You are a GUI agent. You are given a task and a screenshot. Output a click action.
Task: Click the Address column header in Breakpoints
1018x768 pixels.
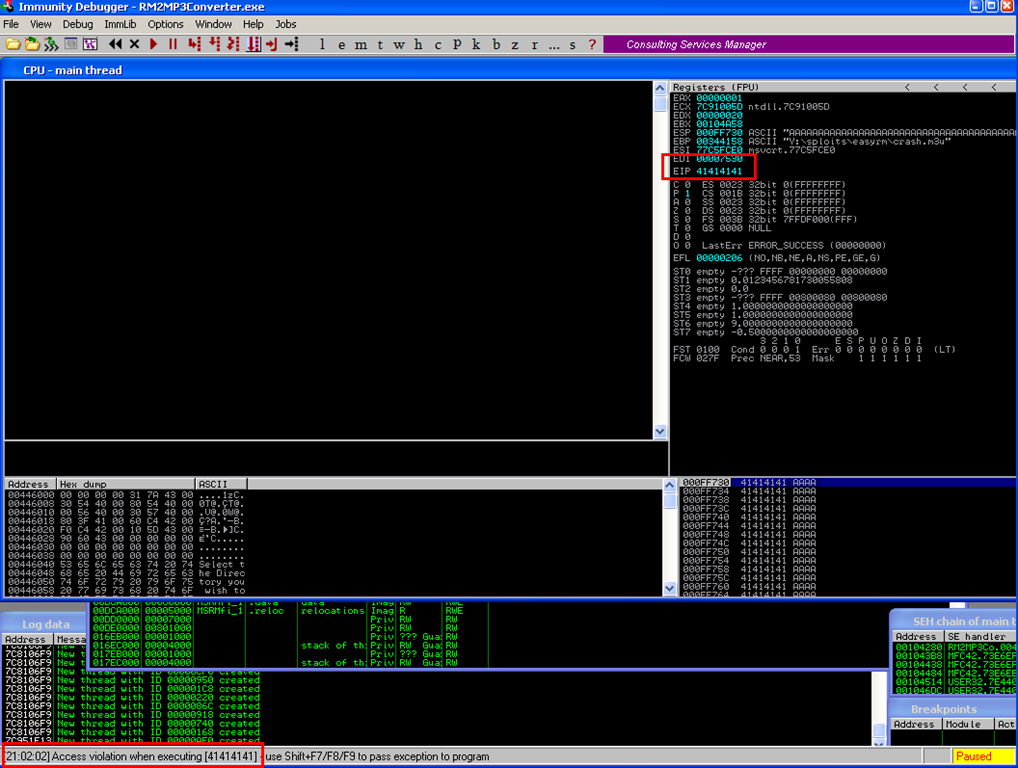914,724
